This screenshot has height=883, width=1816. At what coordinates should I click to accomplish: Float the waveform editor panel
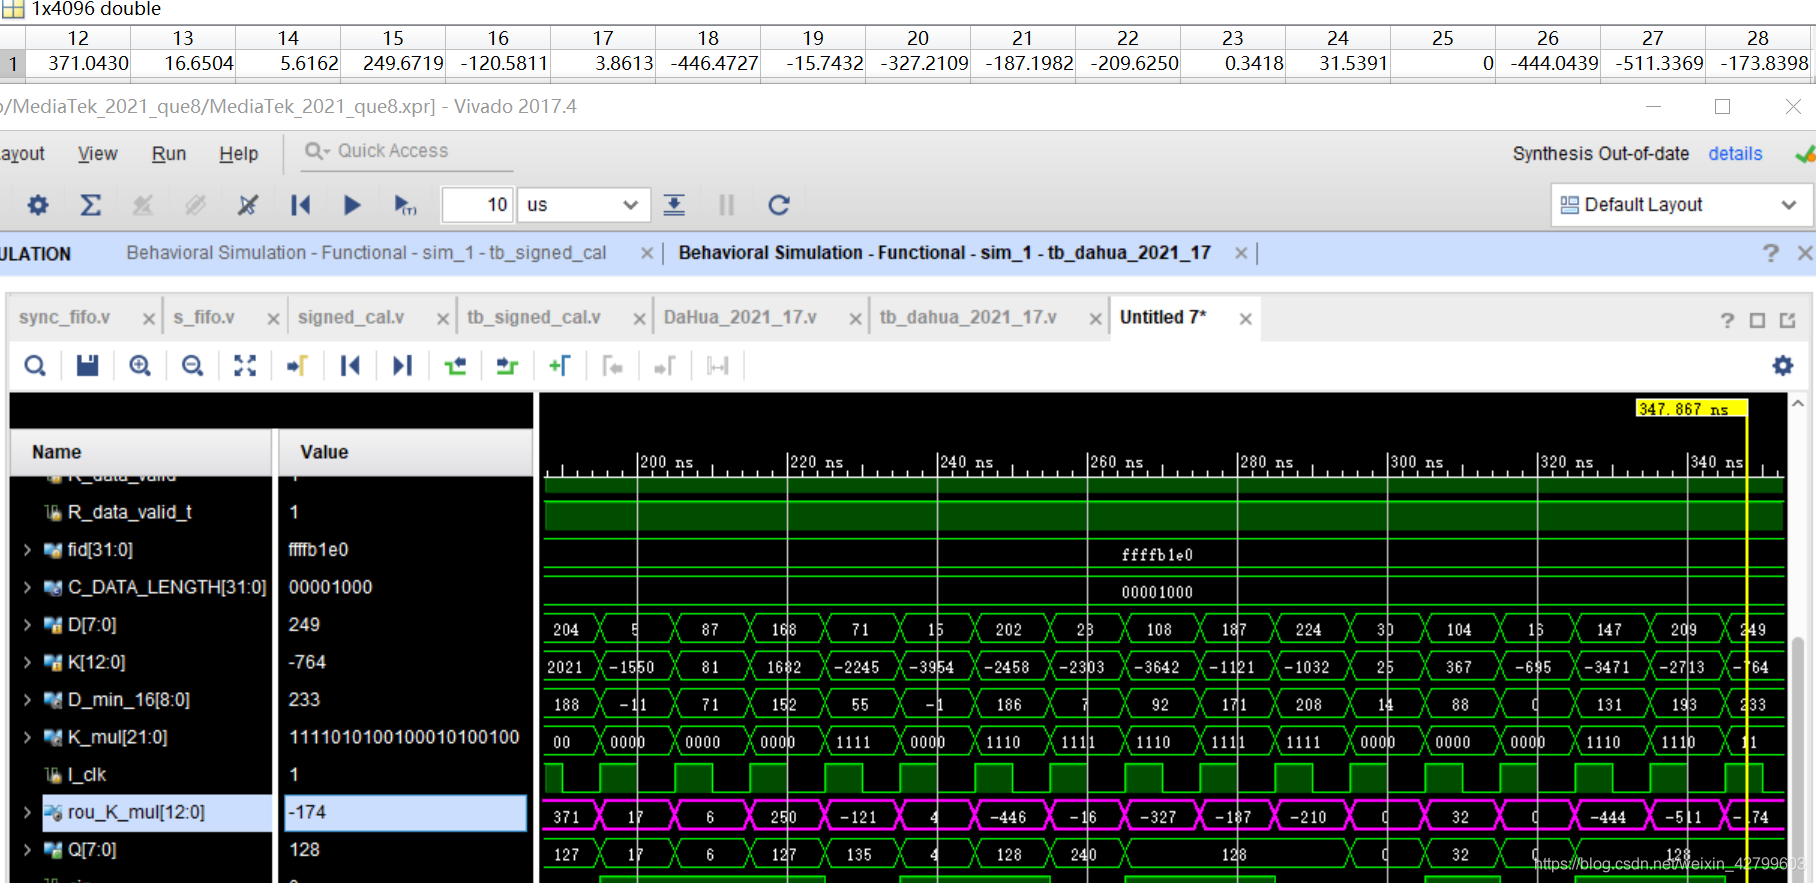click(x=1787, y=320)
